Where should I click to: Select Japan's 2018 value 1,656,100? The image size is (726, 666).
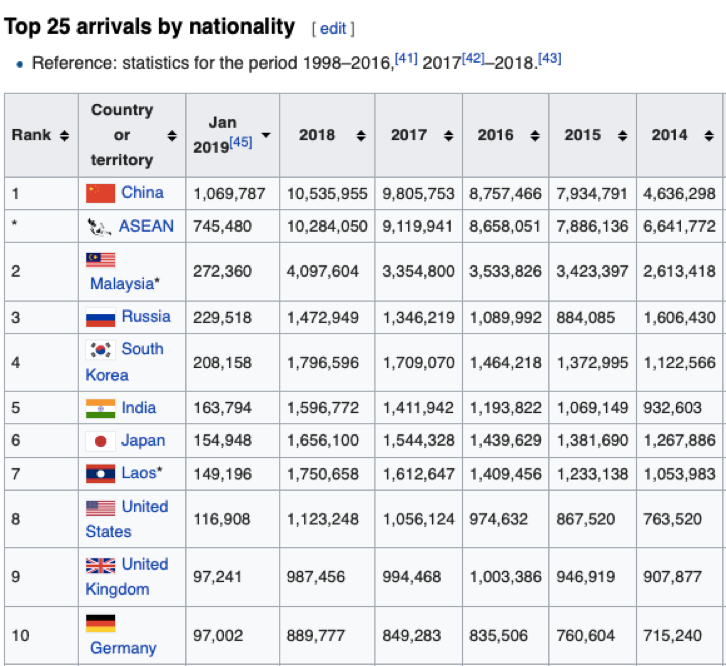click(x=323, y=440)
